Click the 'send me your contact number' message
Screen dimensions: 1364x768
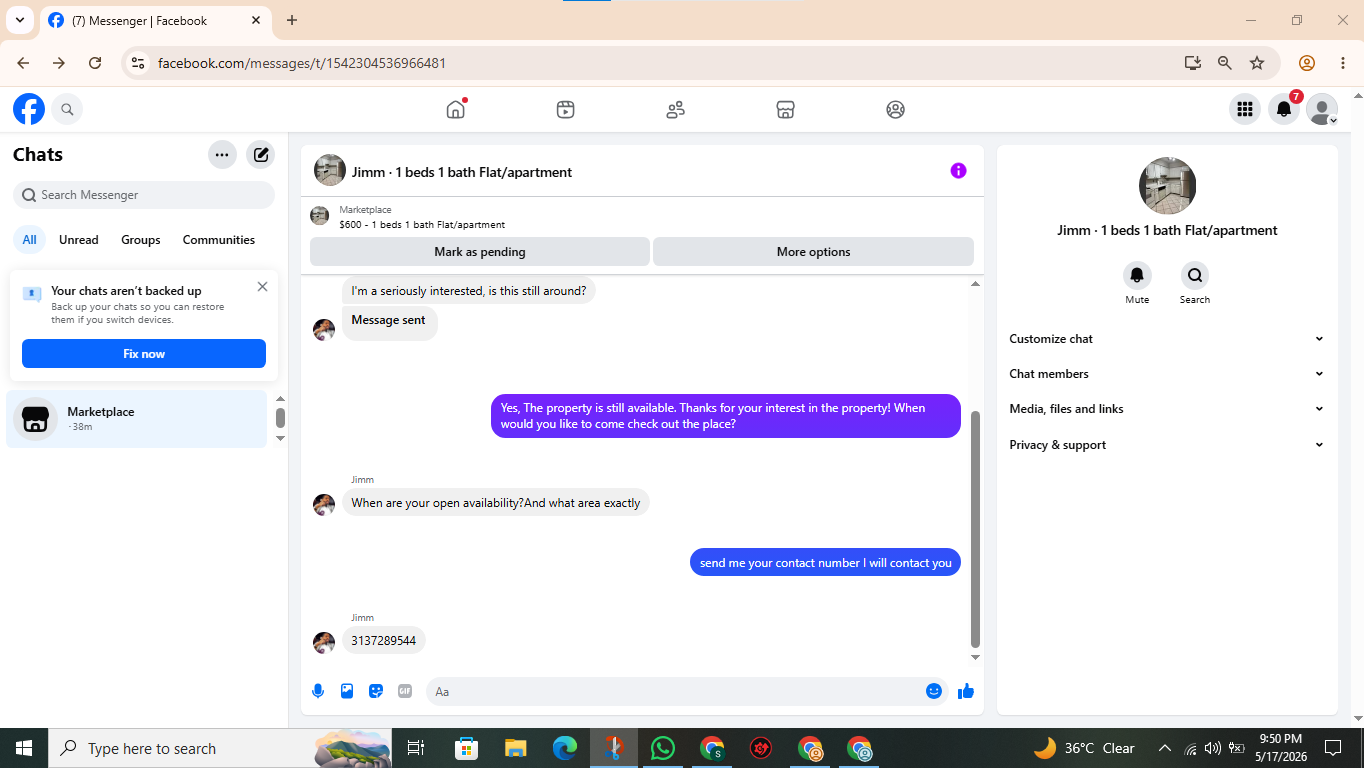826,563
